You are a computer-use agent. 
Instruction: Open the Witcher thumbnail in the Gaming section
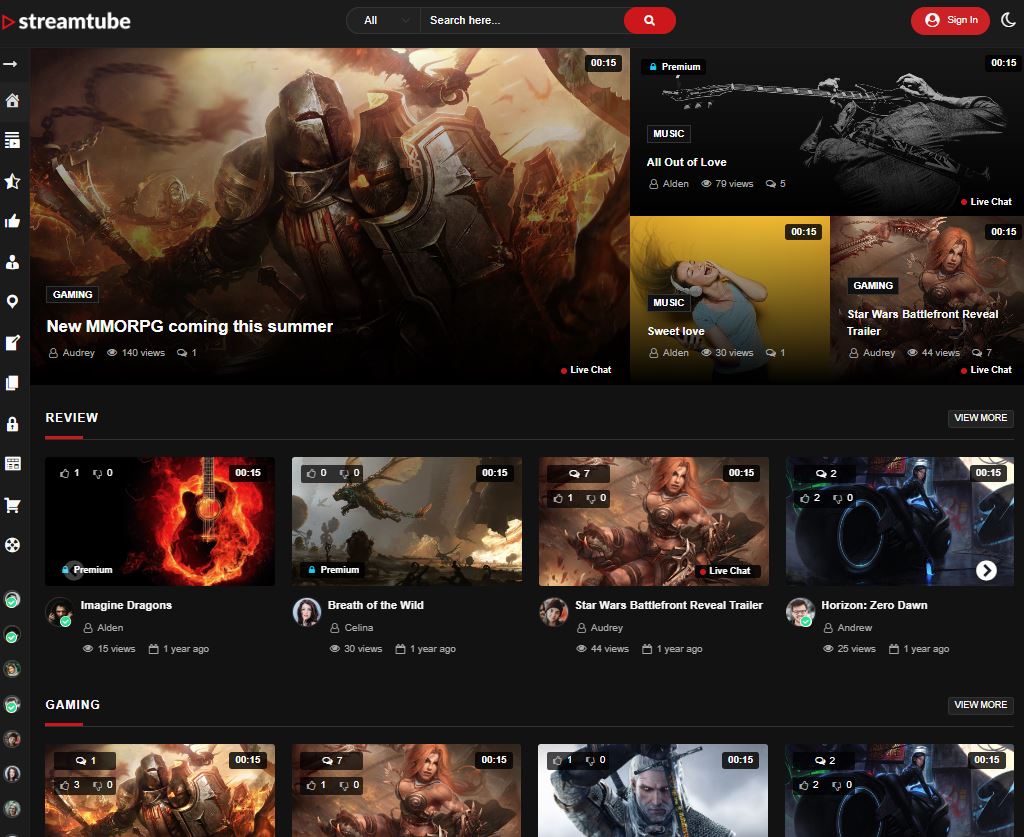[x=652, y=790]
